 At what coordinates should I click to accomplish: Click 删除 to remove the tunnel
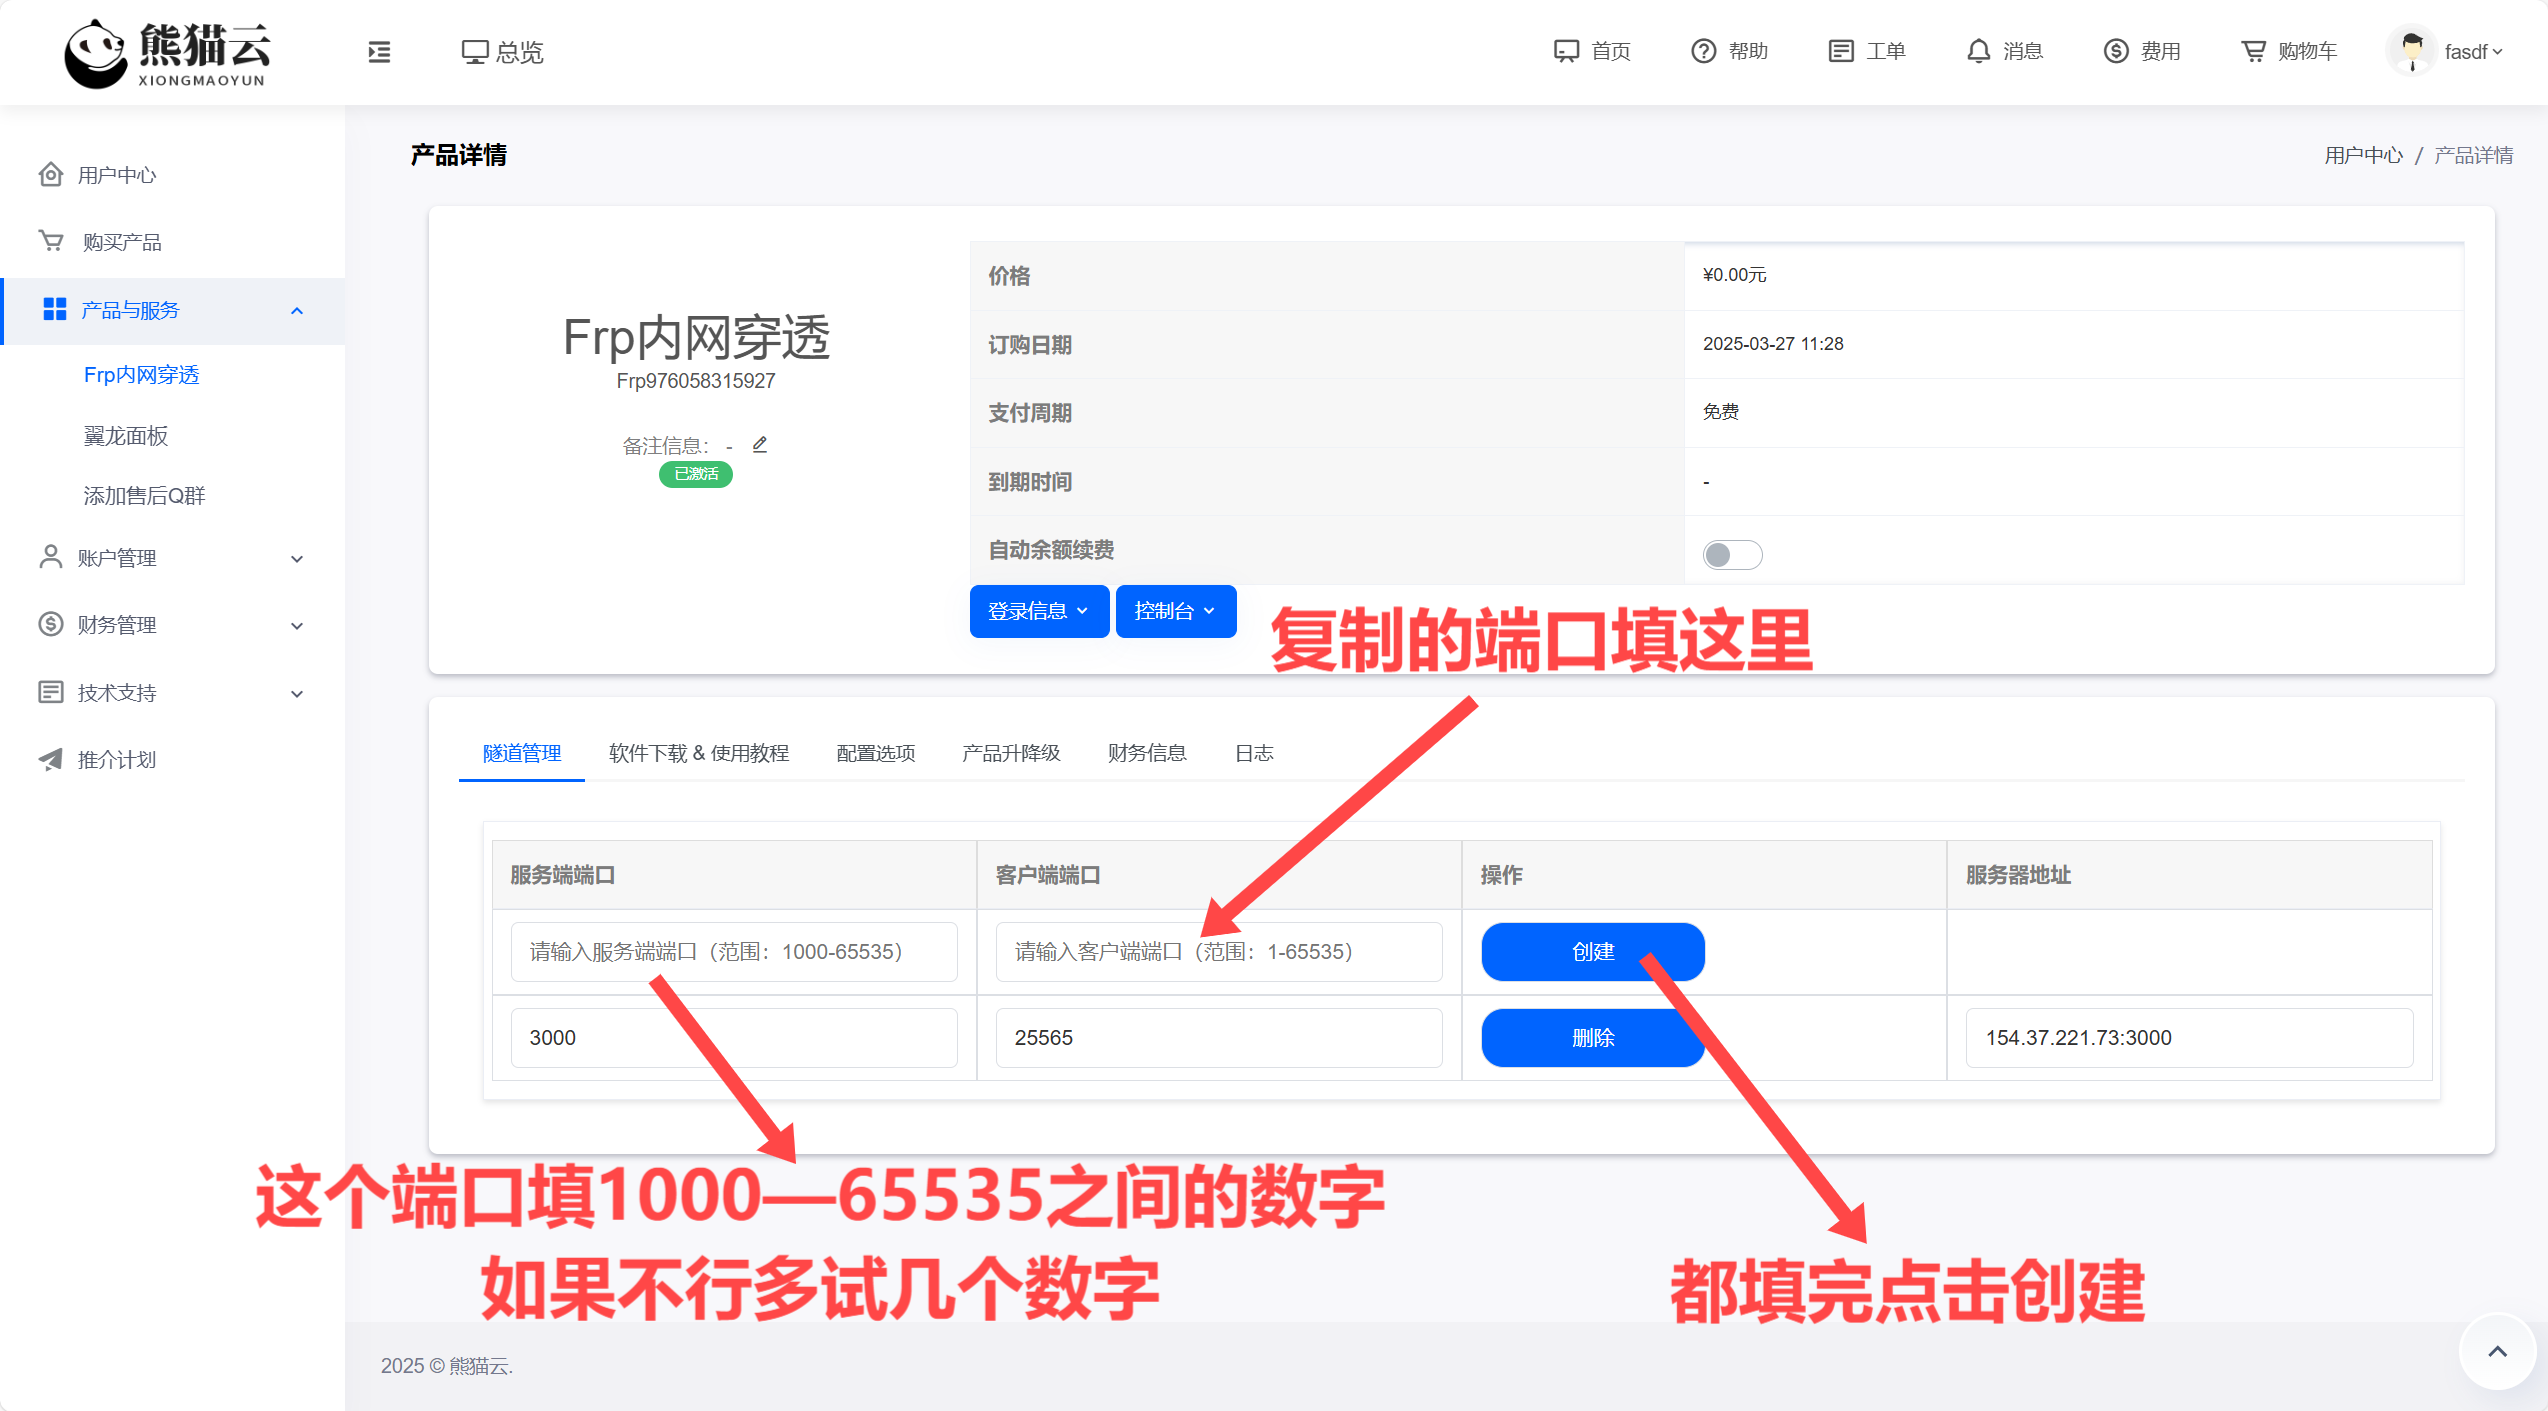(x=1592, y=1038)
